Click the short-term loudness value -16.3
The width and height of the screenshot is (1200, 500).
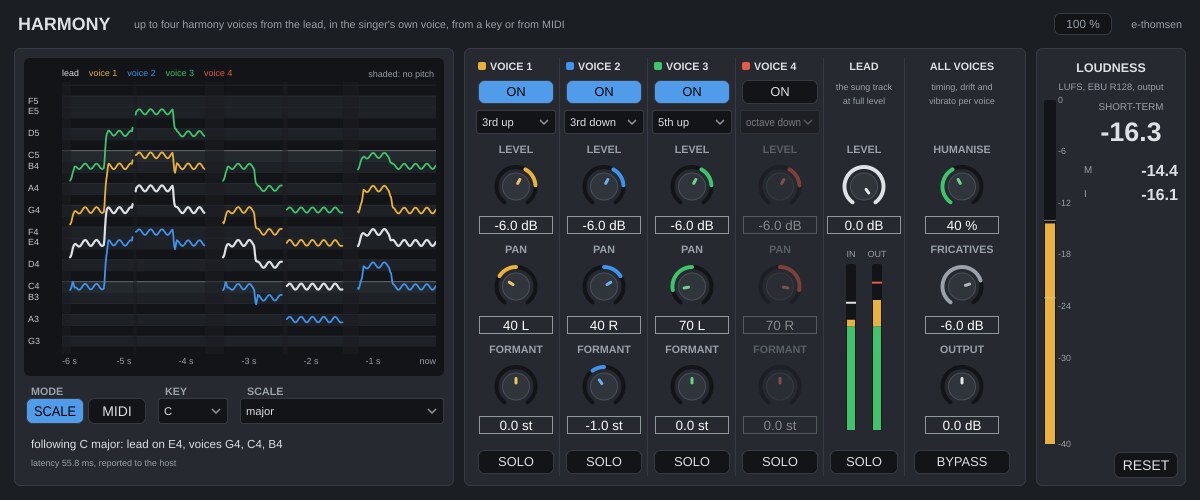1131,133
